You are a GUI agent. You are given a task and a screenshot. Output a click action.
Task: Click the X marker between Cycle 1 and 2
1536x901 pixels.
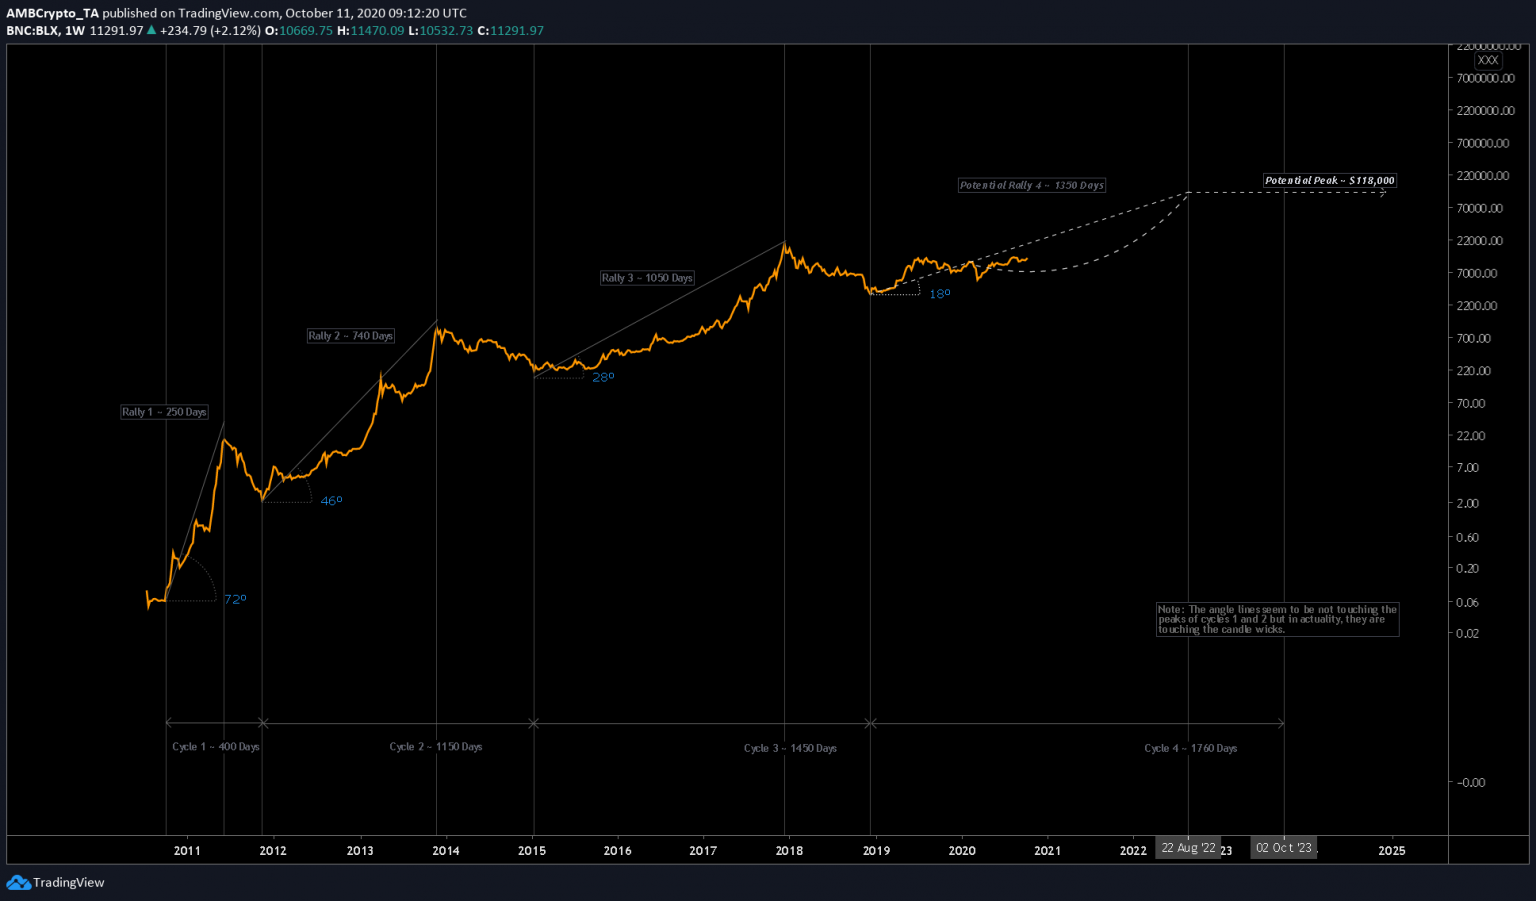(x=263, y=722)
